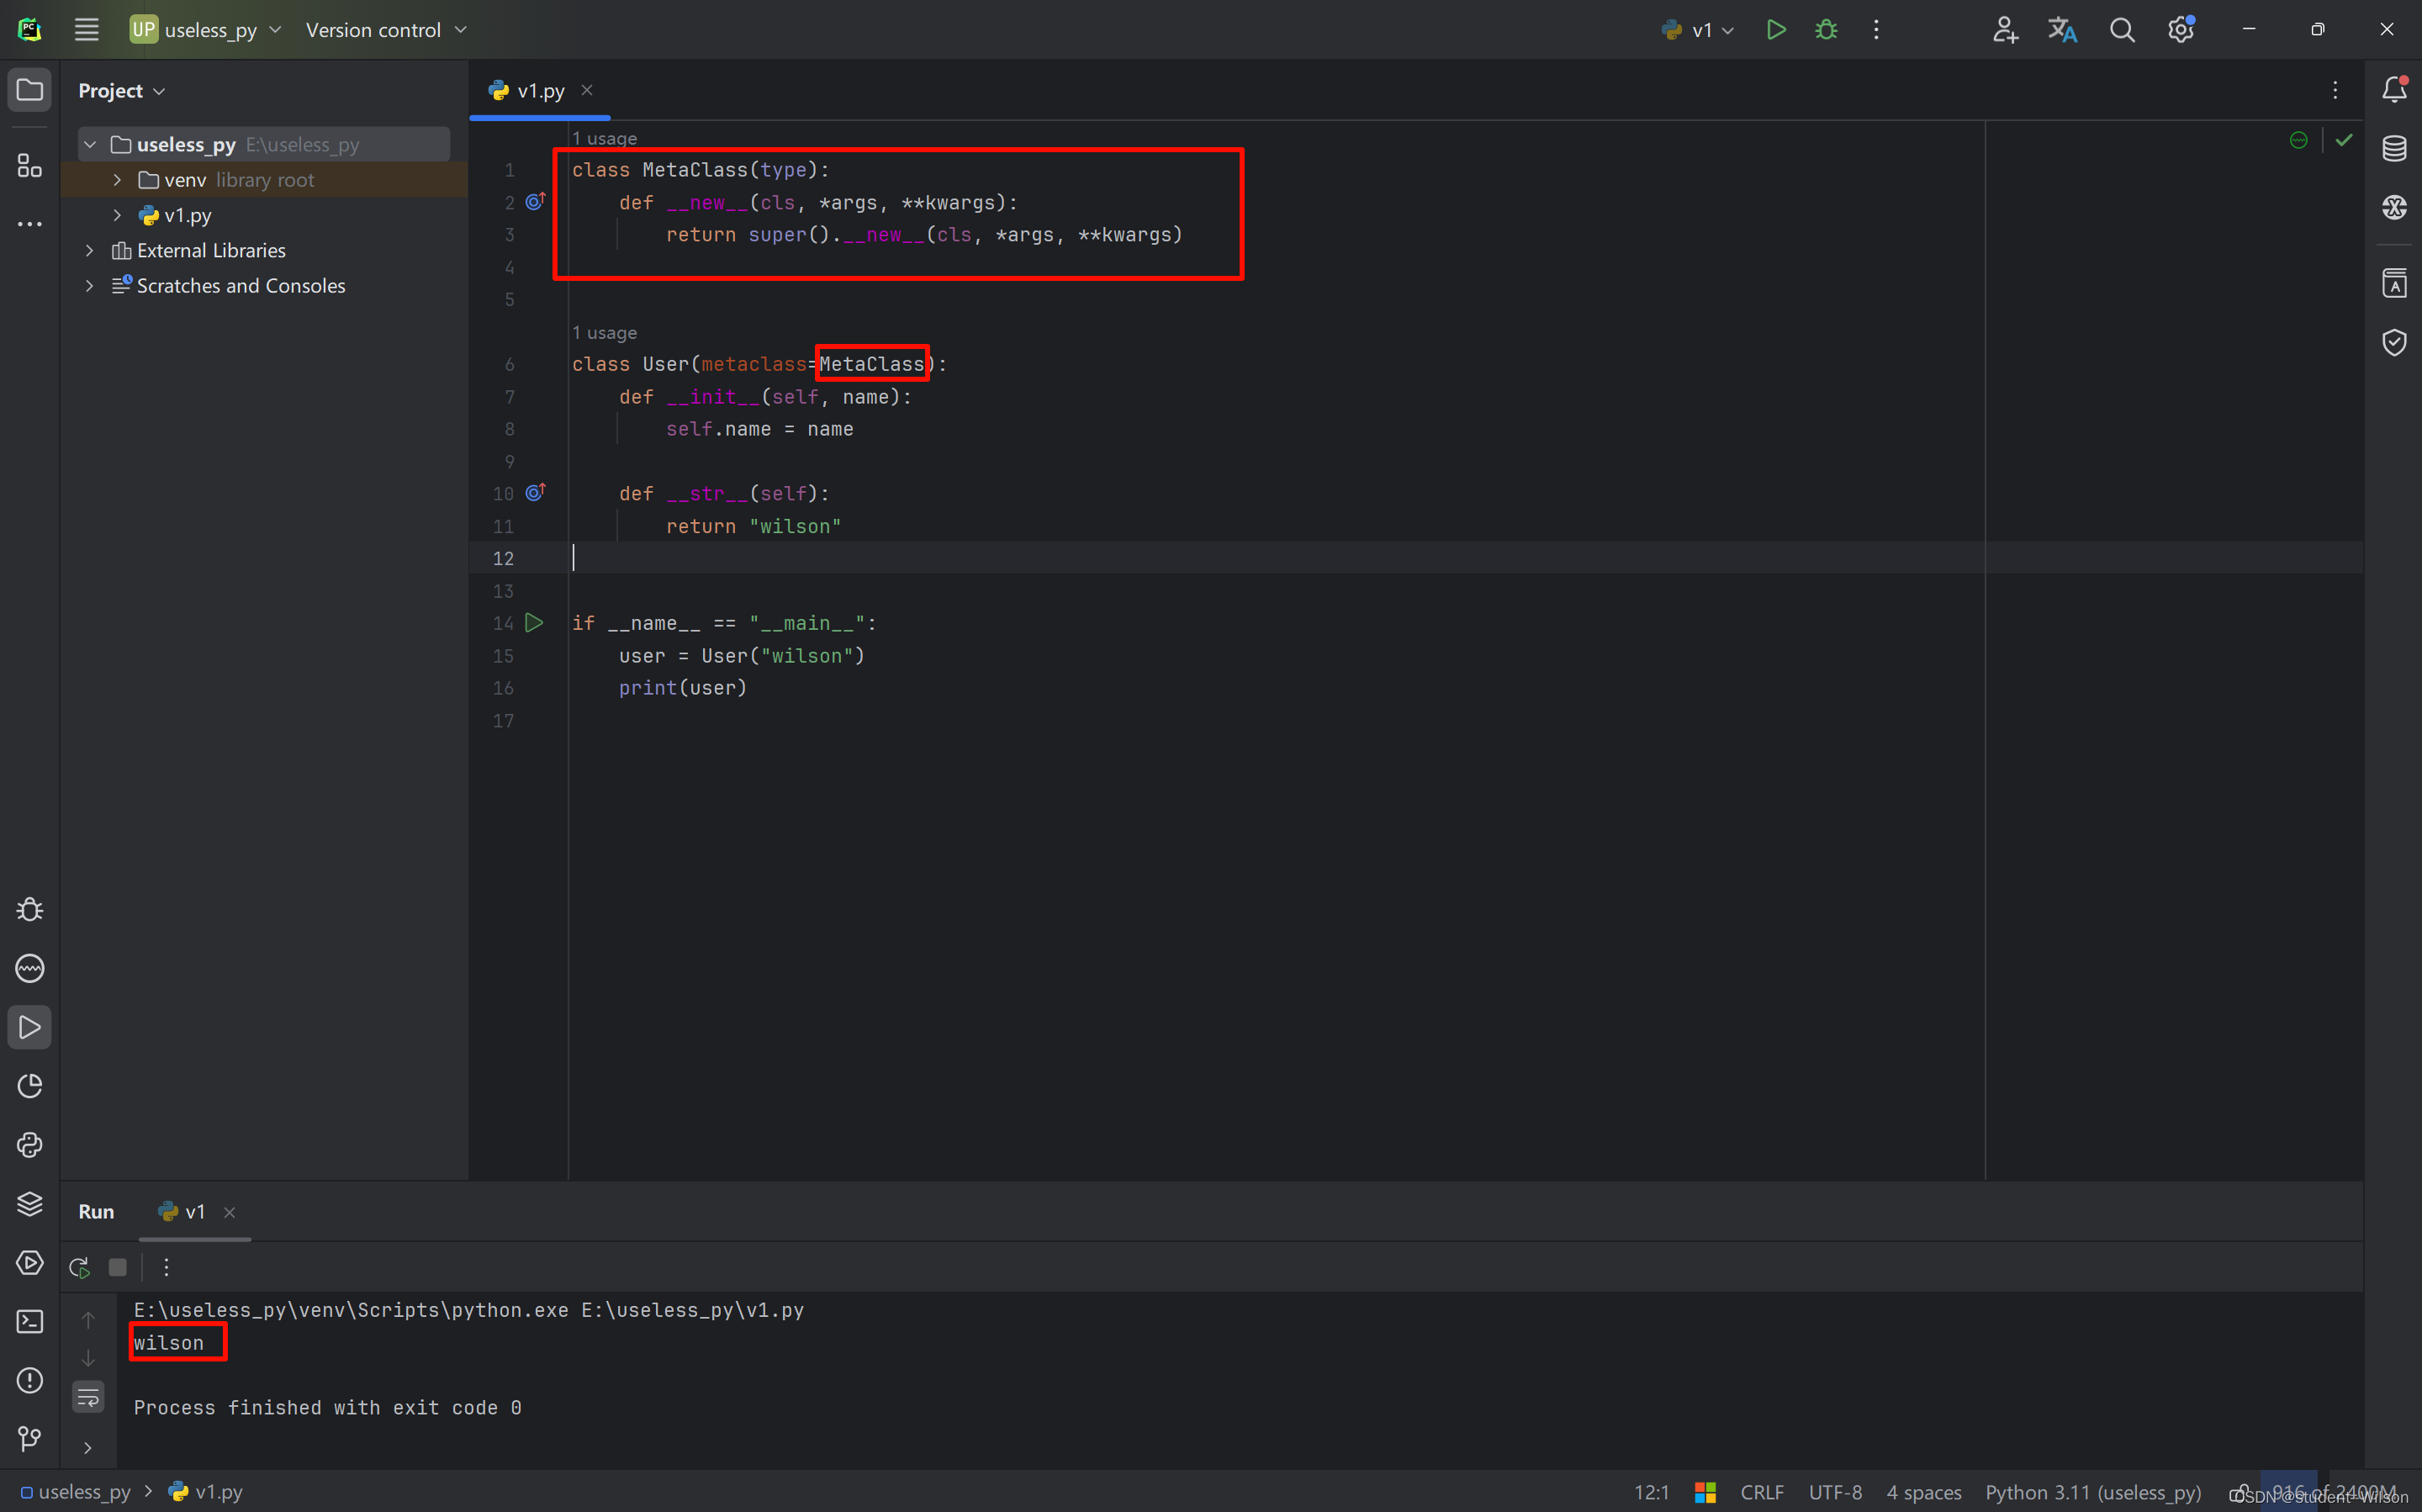Open Notifications bell icon
This screenshot has height=1512, width=2422.
[x=2394, y=90]
